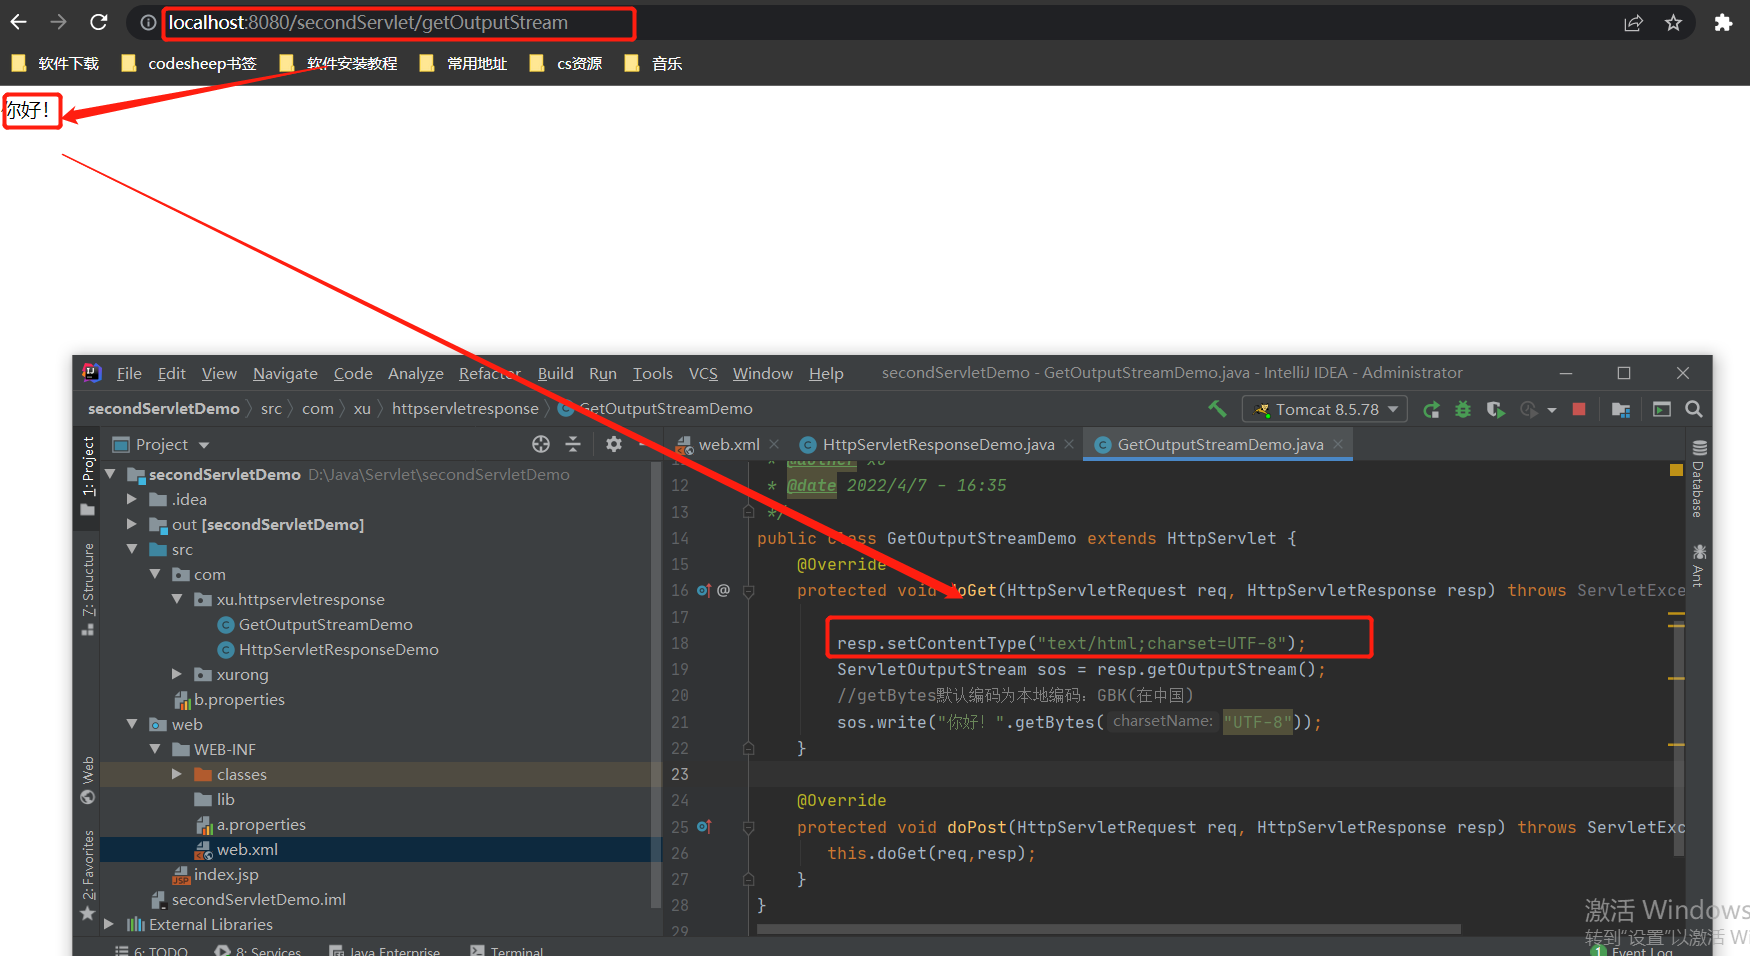This screenshot has width=1750, height=956.
Task: Expand the out folder
Action: tap(132, 524)
